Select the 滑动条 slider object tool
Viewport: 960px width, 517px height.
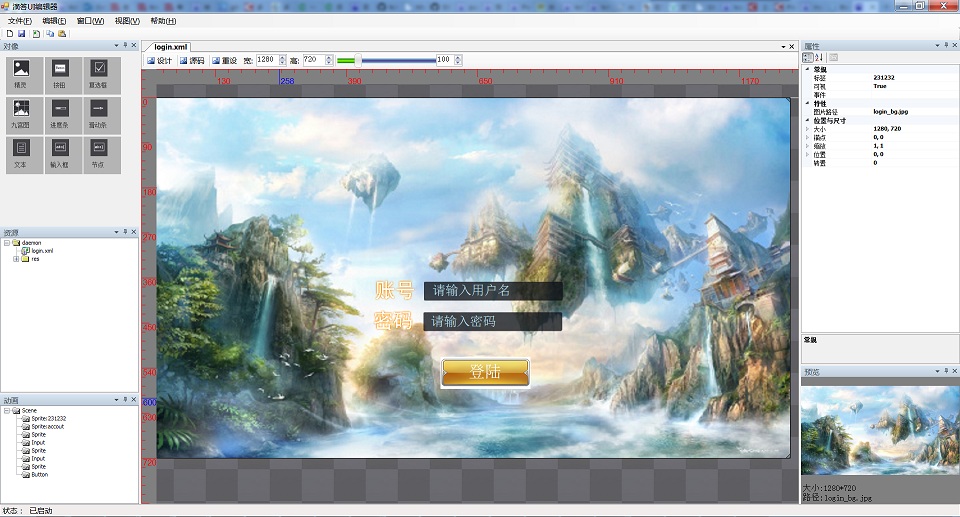pos(102,115)
